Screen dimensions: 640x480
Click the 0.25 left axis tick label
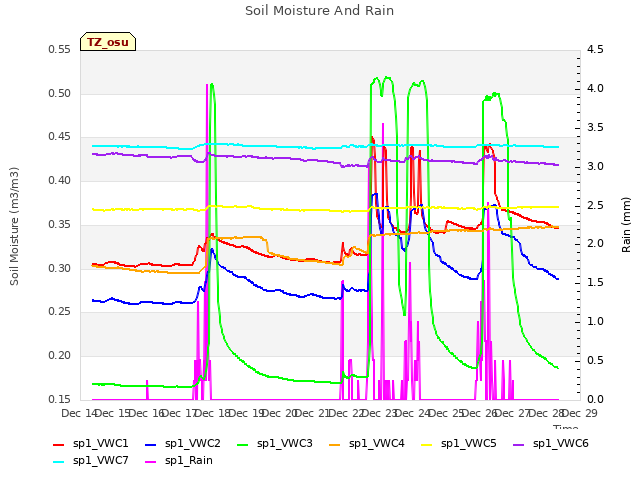click(60, 312)
